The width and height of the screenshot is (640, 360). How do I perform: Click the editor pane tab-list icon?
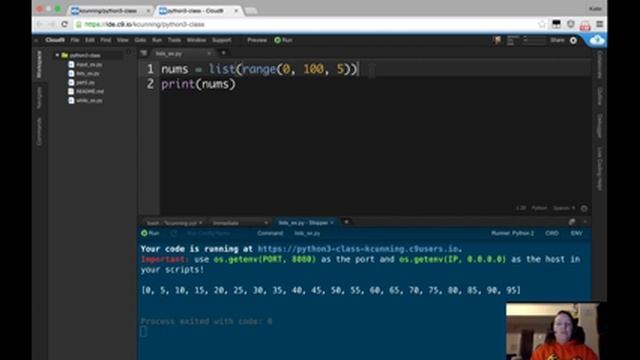[144, 53]
